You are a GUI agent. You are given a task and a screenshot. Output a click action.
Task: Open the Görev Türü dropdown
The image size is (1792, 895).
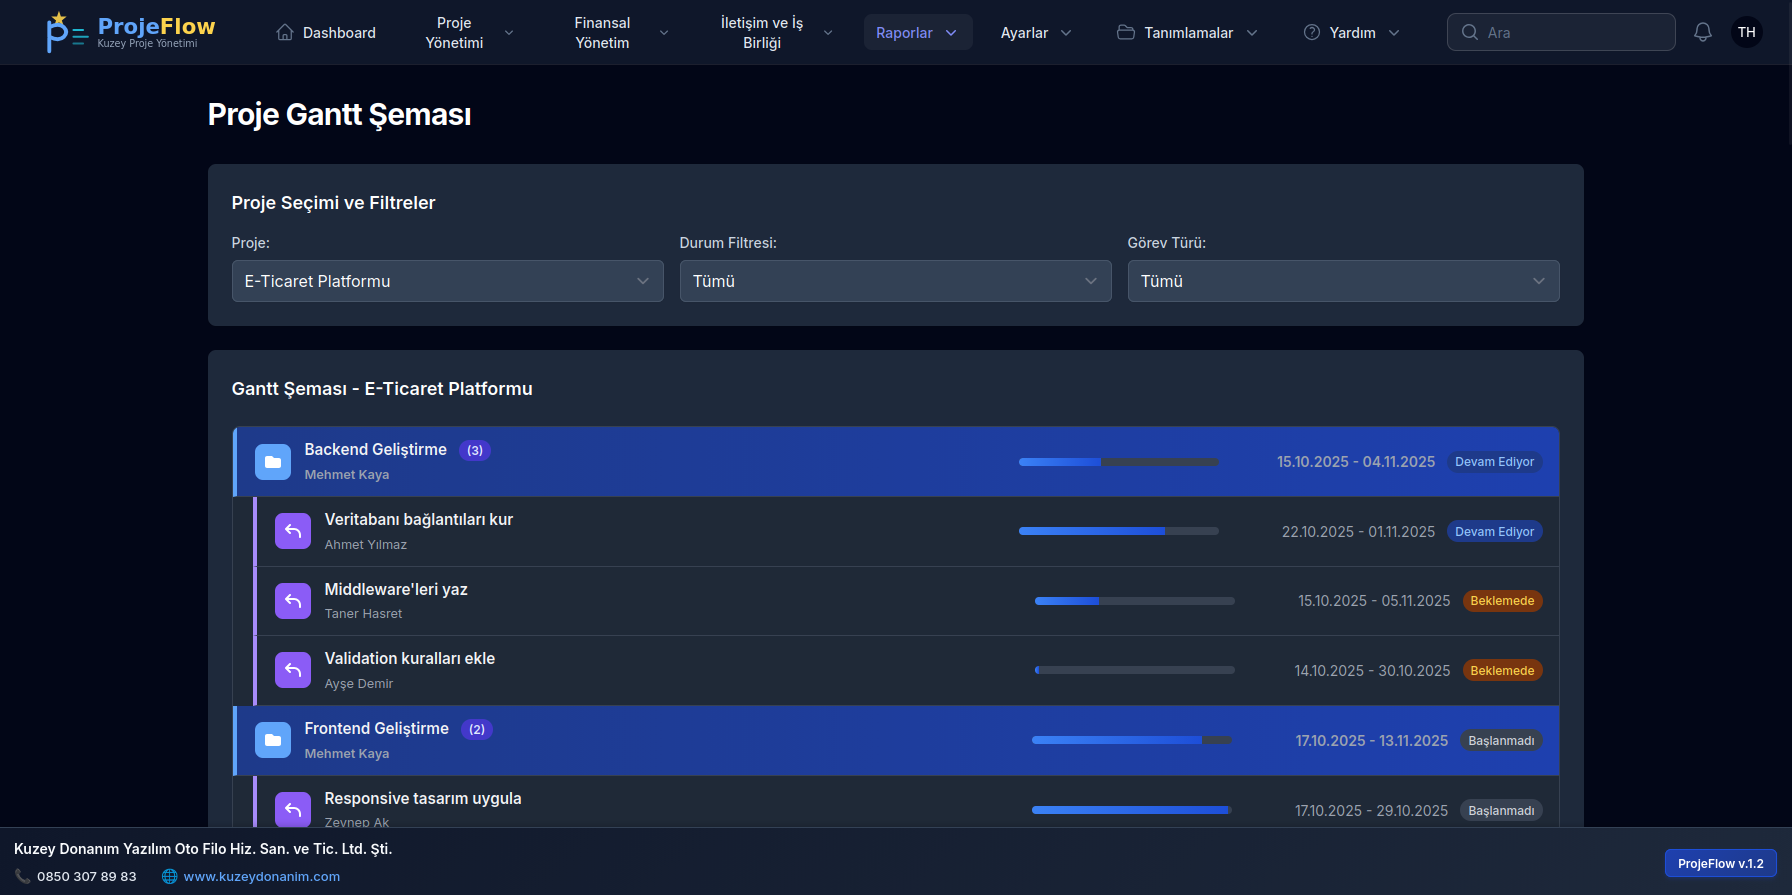1343,281
